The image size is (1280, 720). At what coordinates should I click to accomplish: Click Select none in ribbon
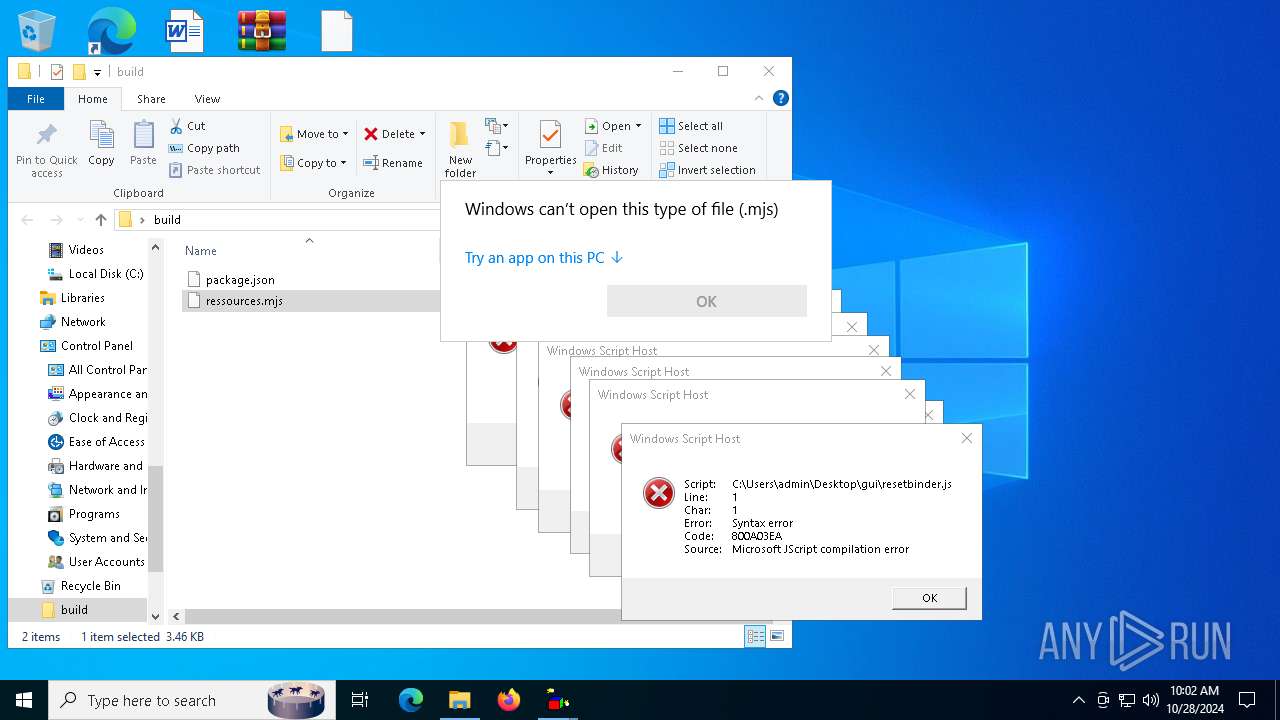point(698,148)
